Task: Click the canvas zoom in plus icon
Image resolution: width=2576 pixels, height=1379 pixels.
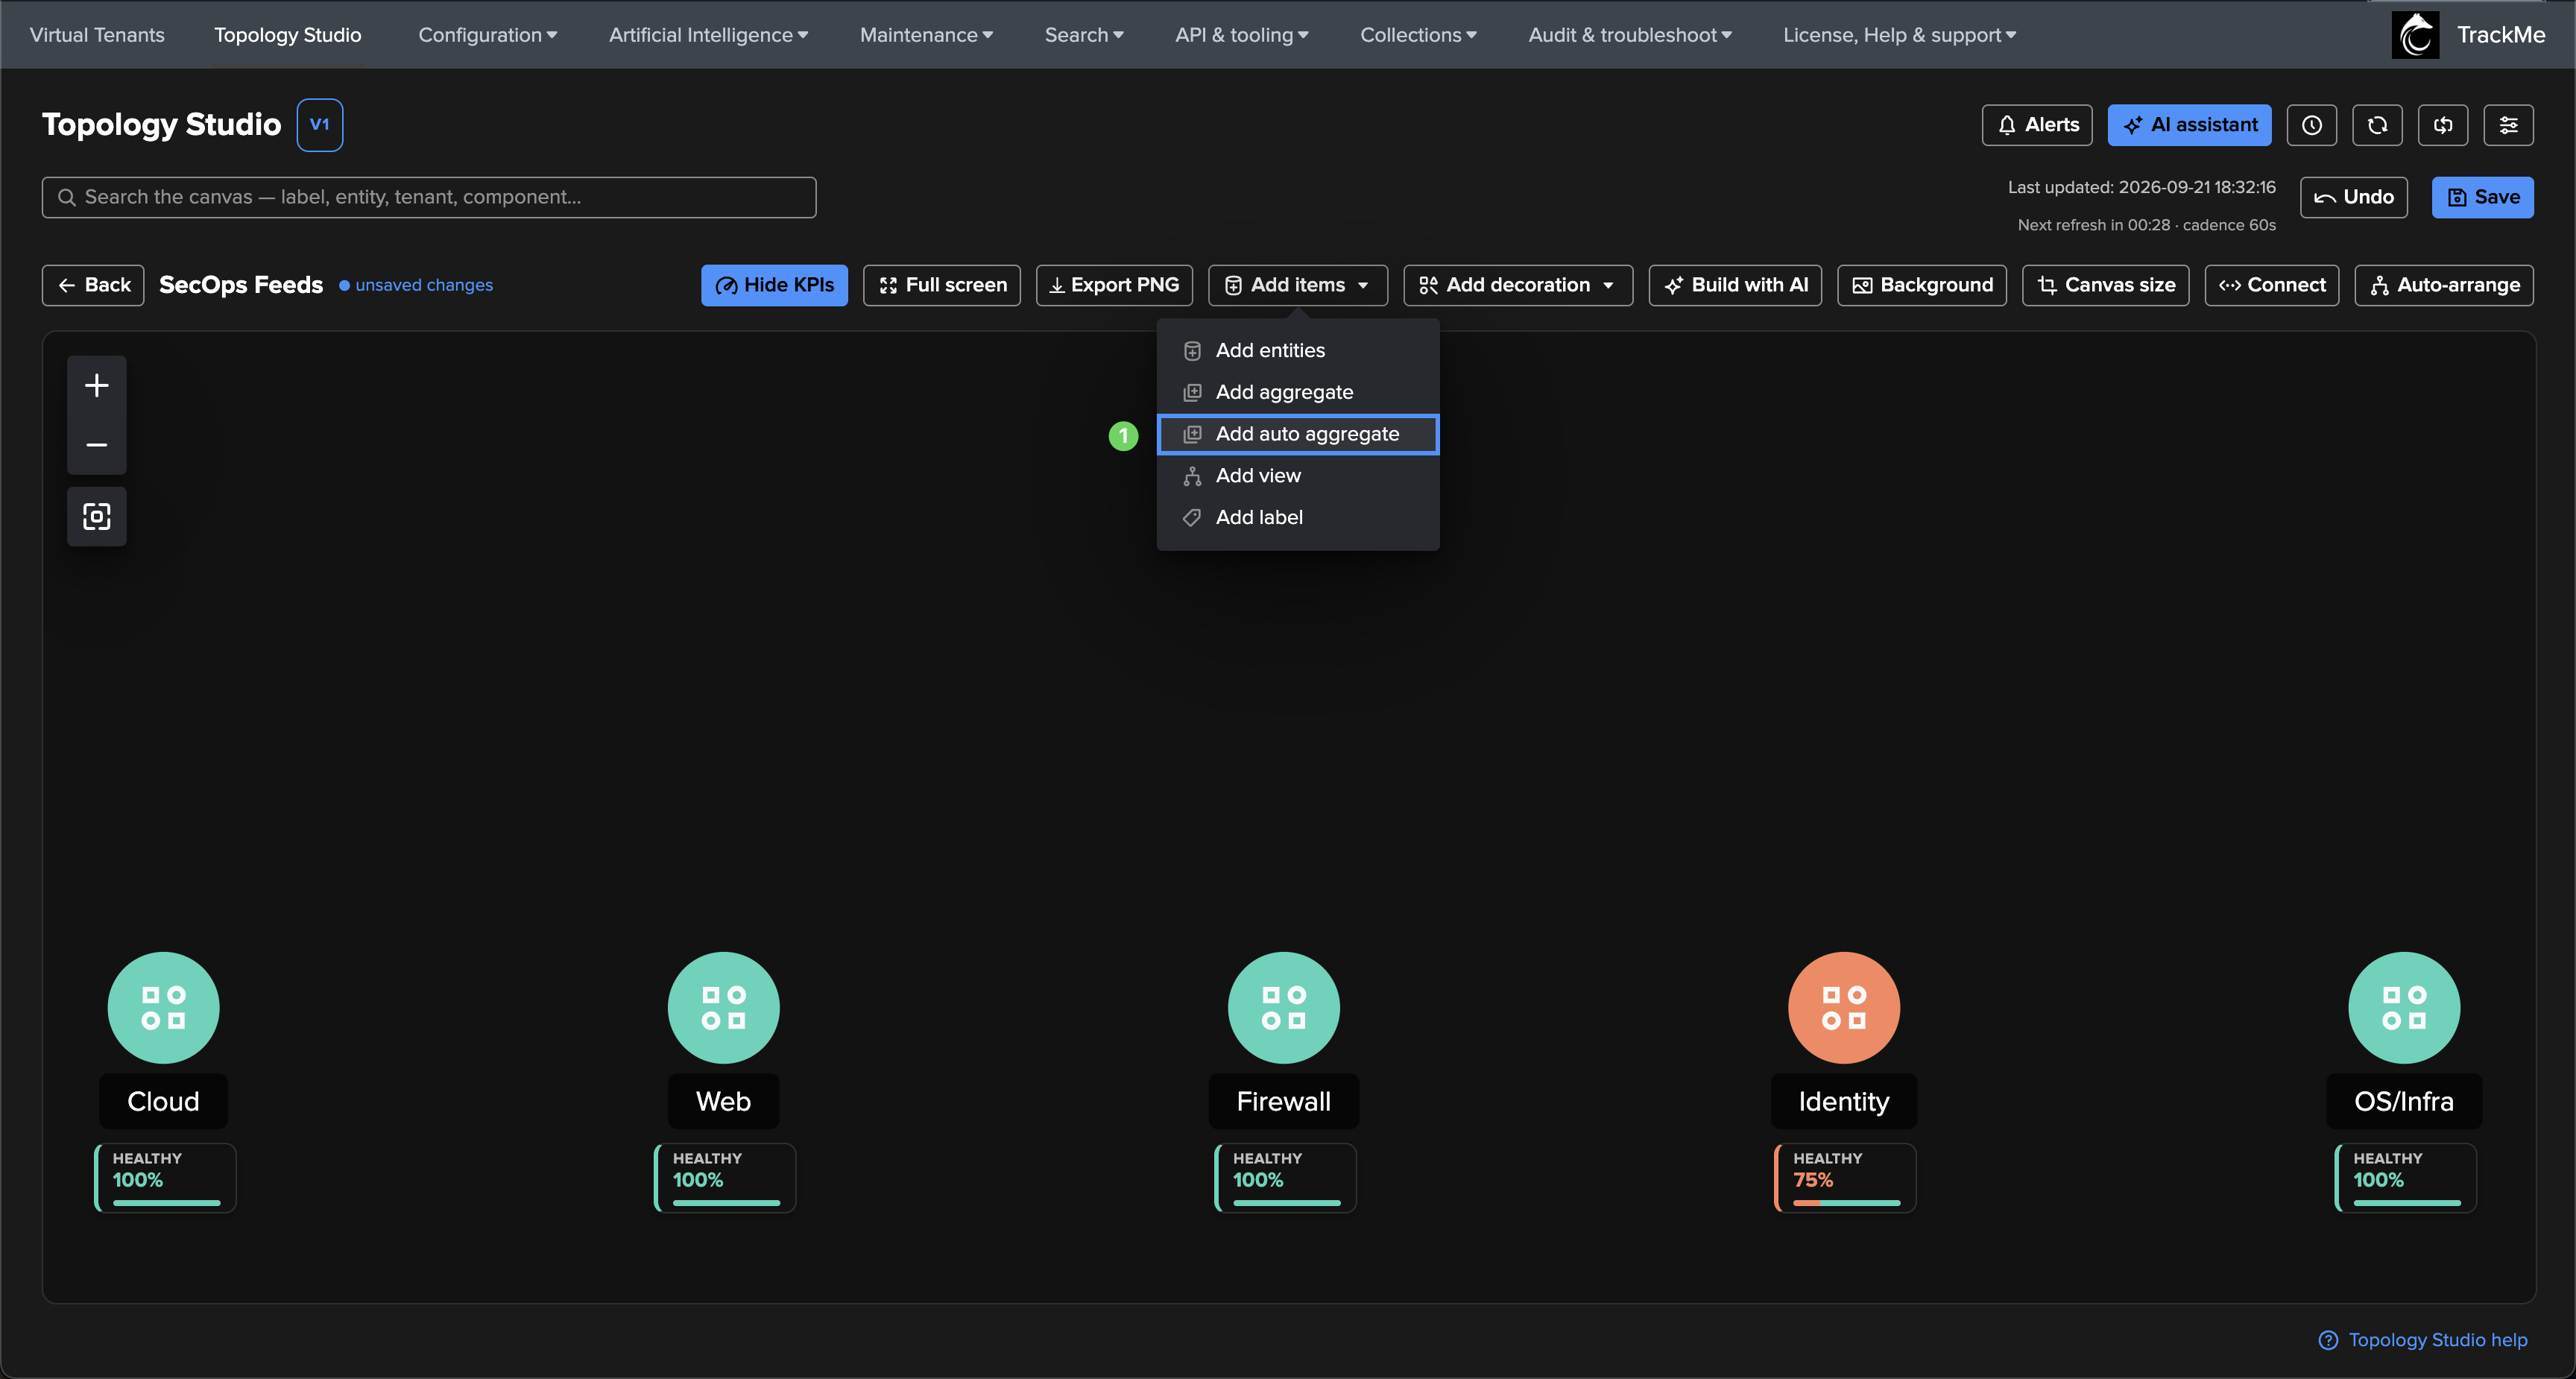Action: click(x=96, y=385)
